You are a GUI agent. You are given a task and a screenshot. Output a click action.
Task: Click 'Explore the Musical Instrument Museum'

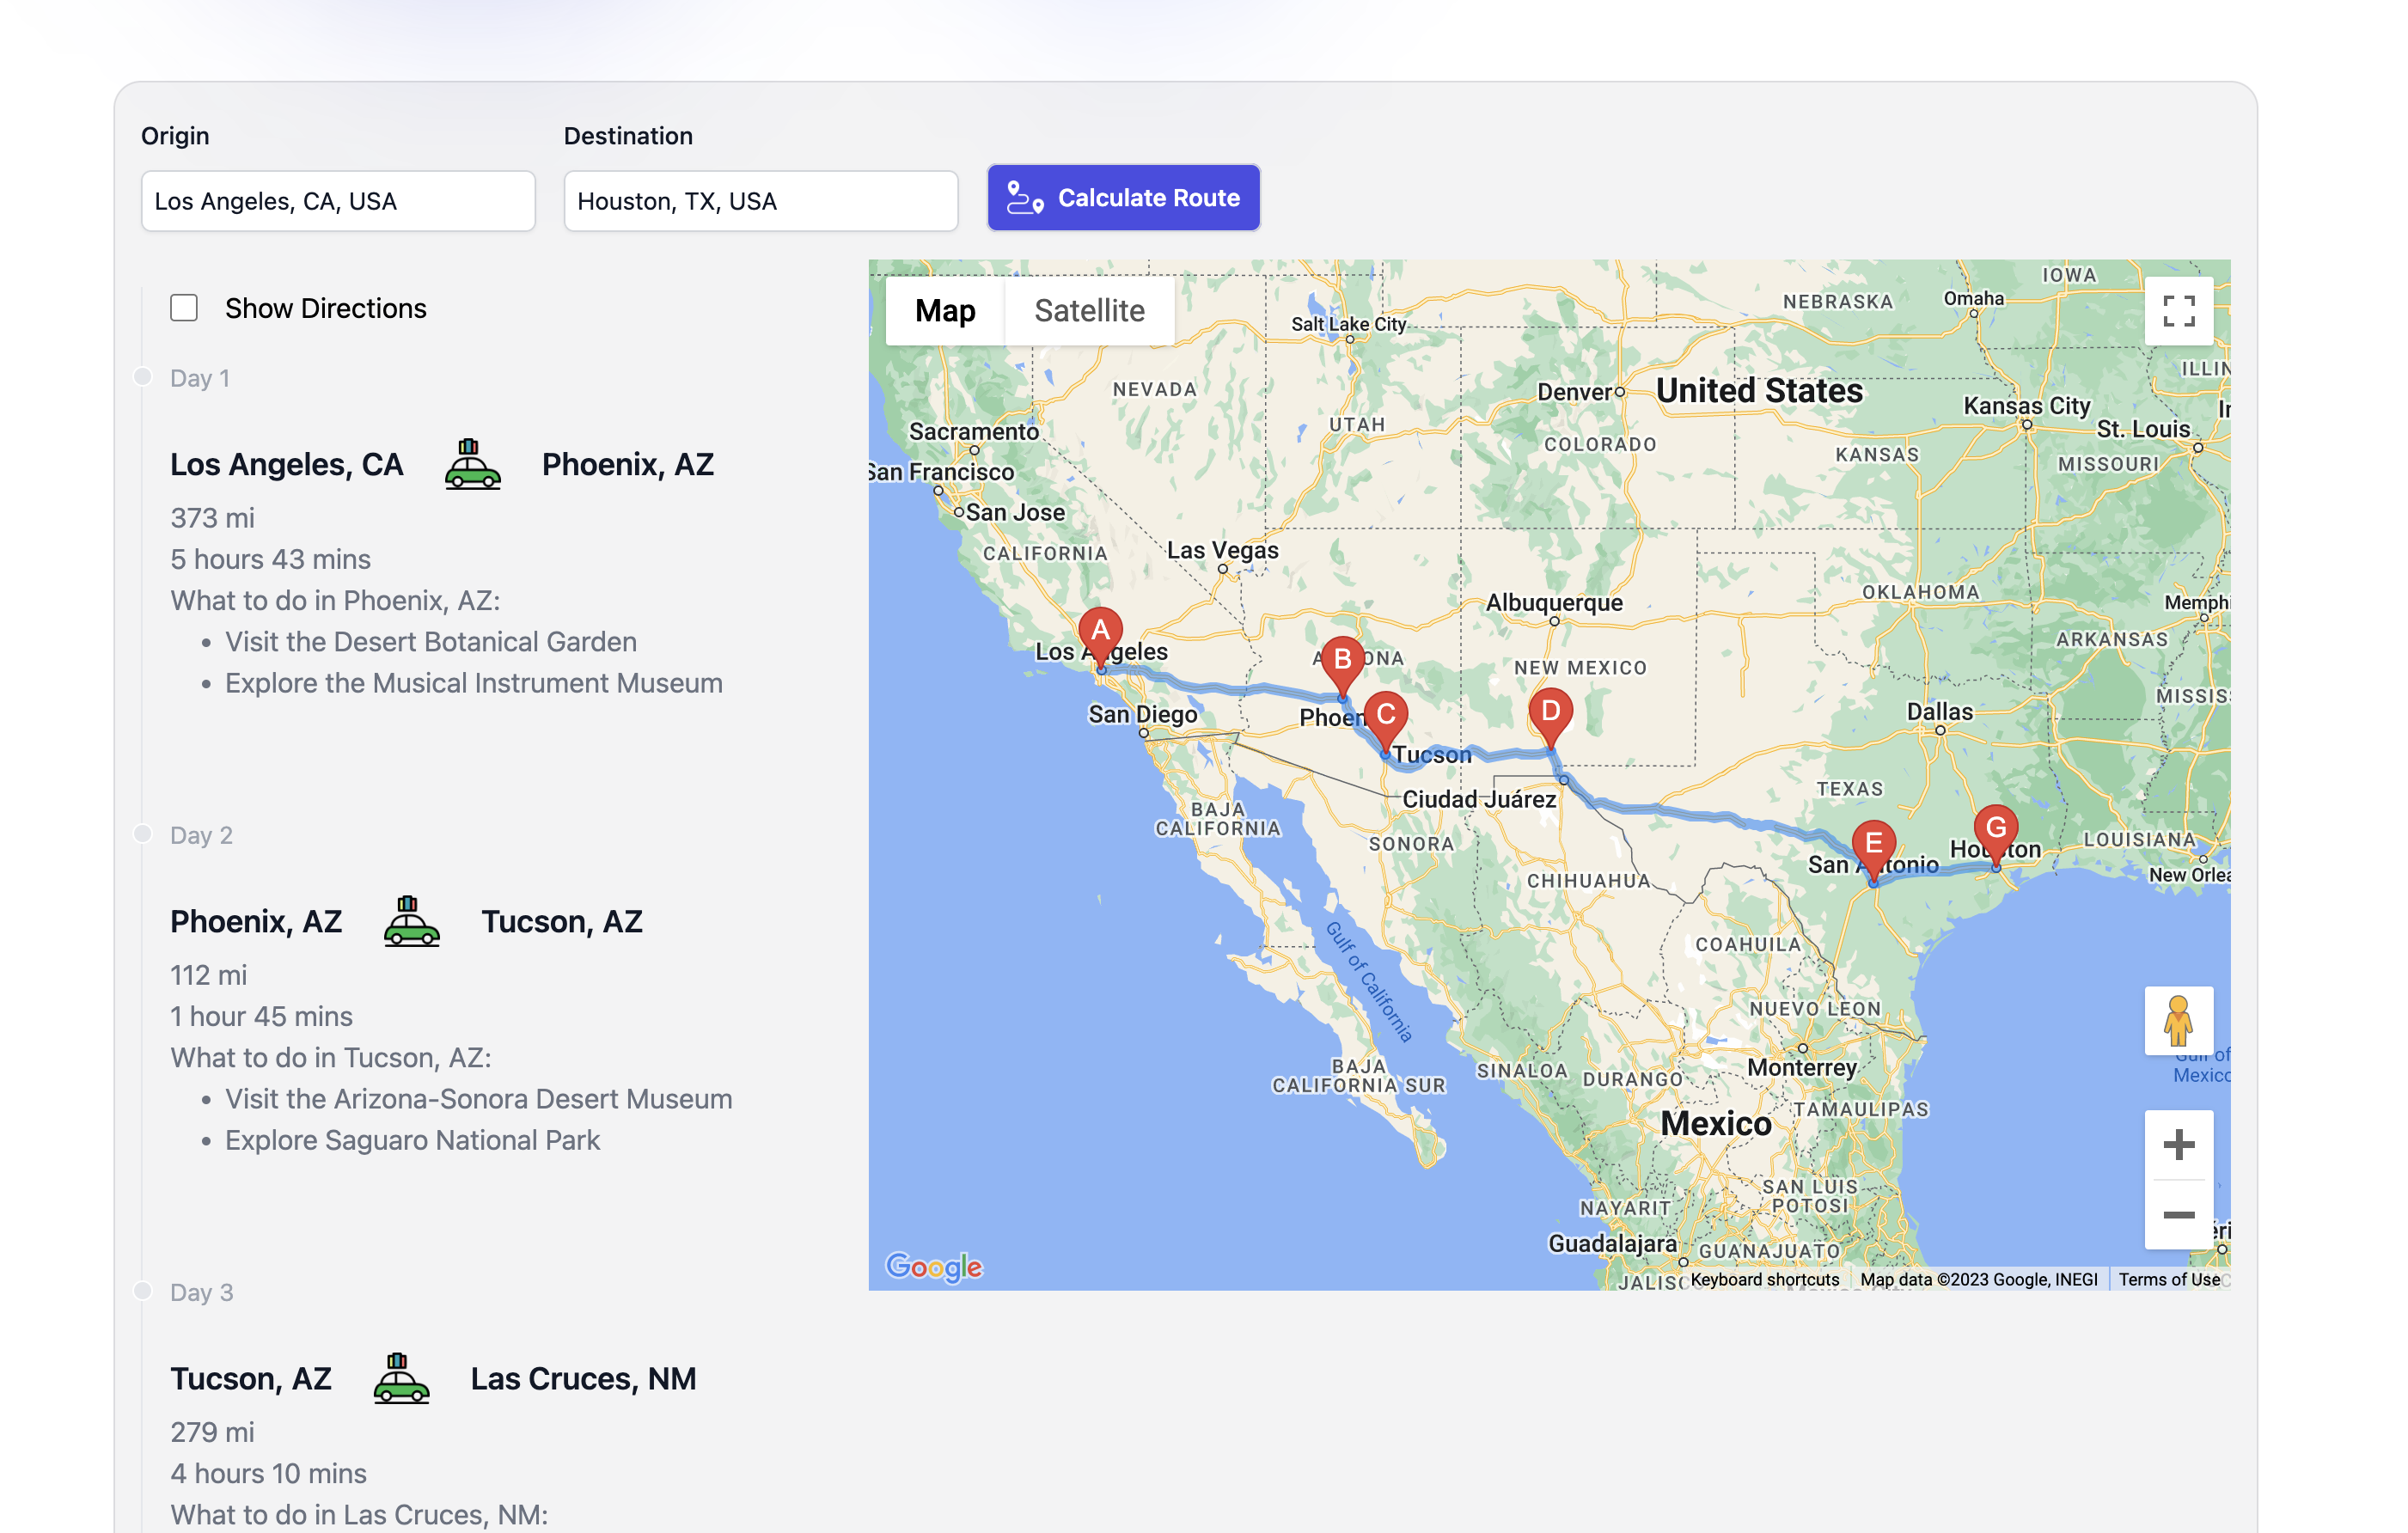[474, 683]
